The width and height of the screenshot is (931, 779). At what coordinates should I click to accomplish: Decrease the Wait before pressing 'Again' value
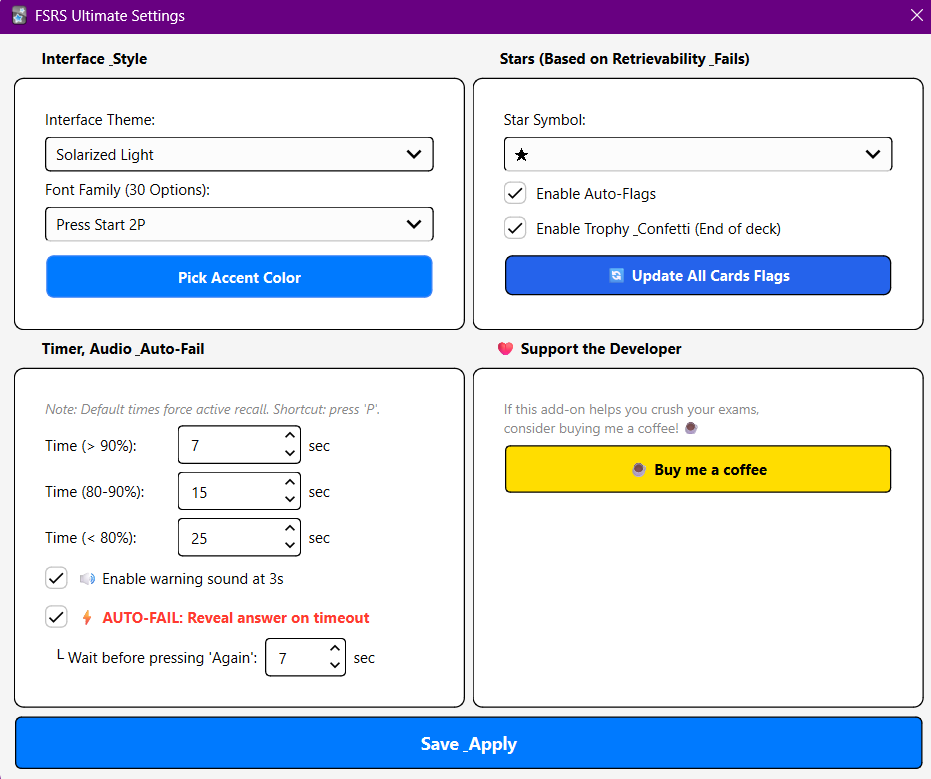point(335,666)
